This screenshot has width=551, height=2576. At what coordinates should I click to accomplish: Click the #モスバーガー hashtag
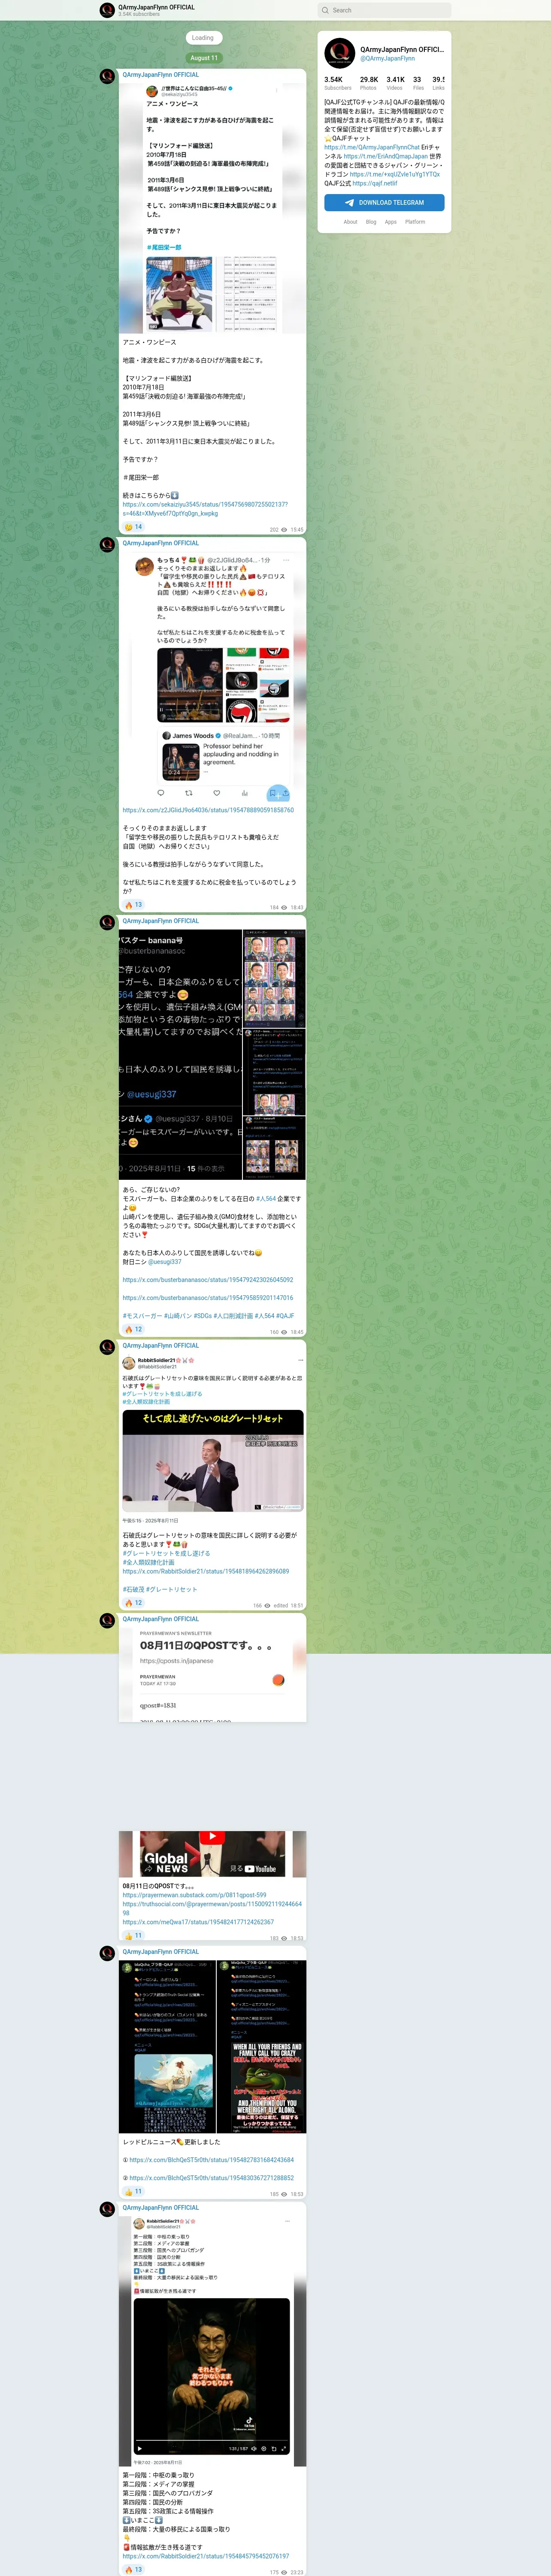[x=142, y=1316]
